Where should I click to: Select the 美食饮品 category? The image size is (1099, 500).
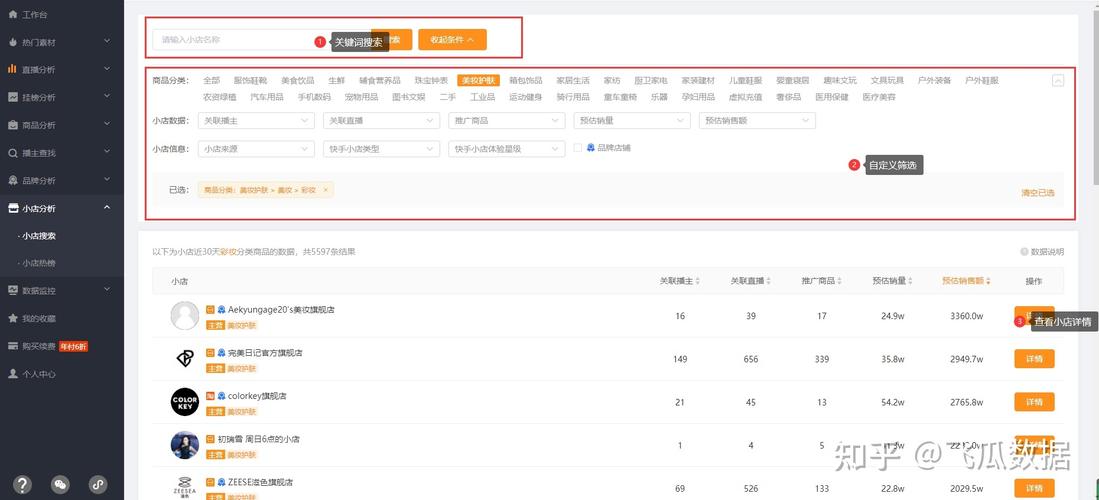click(x=298, y=81)
